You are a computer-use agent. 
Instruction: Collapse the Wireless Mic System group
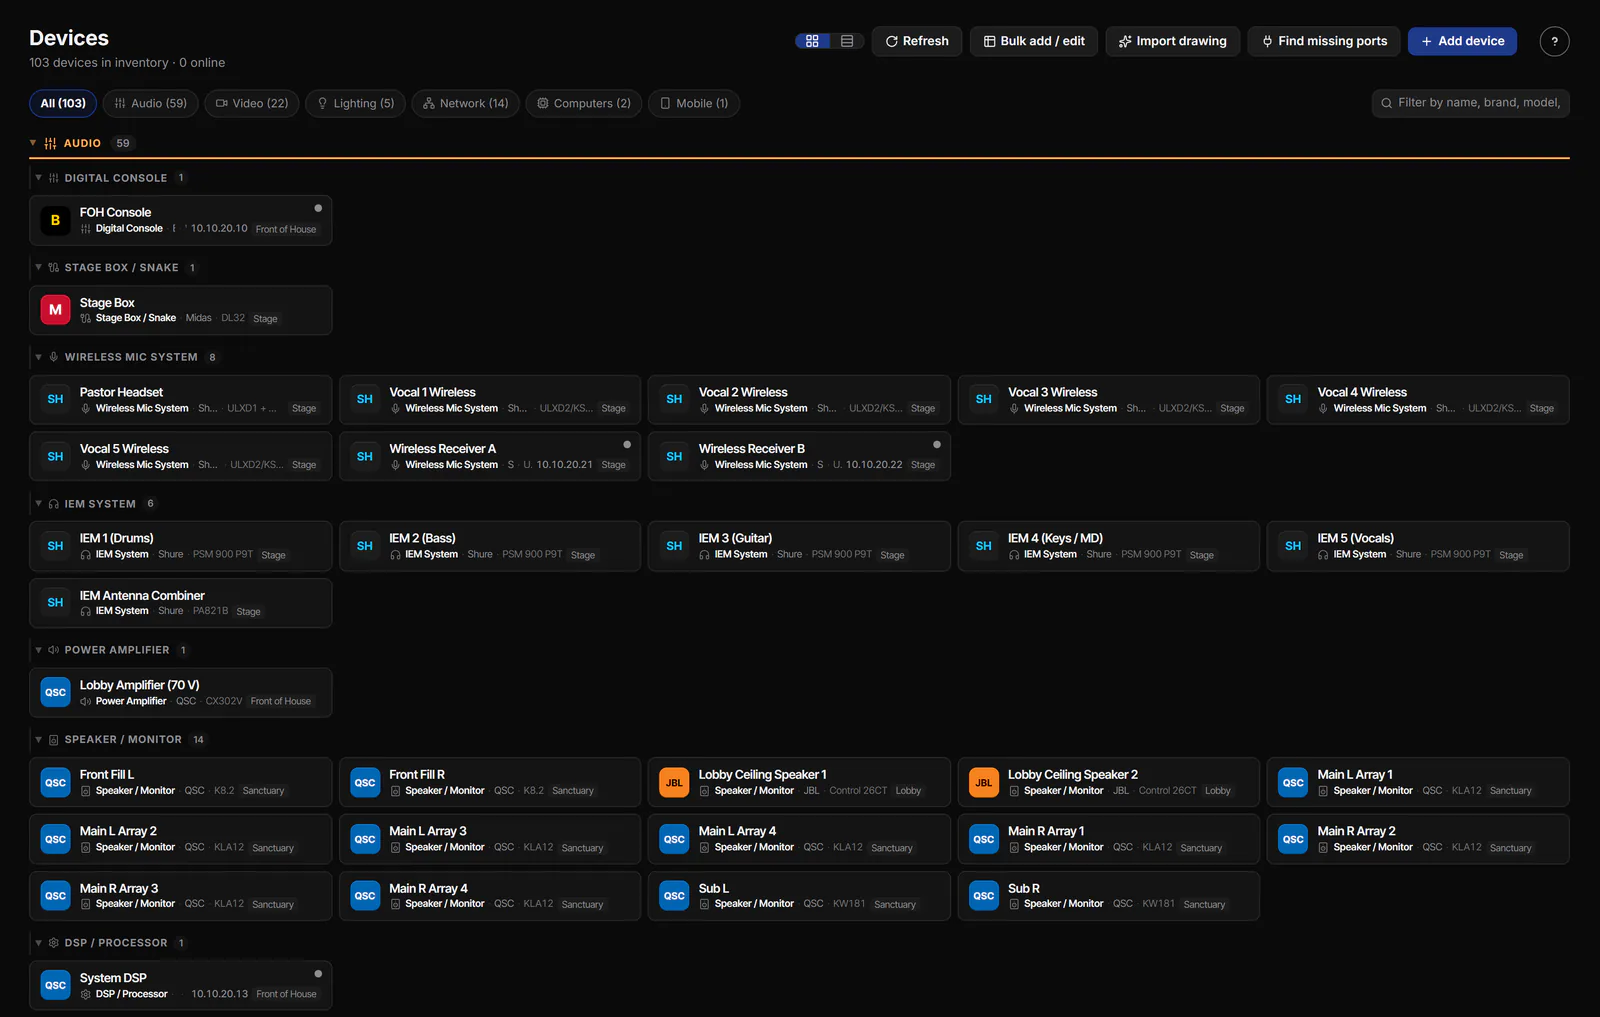[x=38, y=357]
